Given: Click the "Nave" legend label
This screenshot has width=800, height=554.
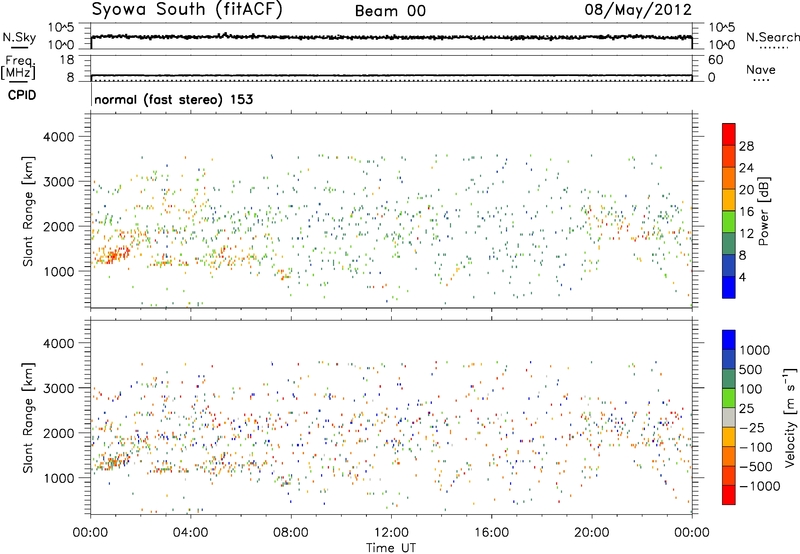Looking at the screenshot, I should (x=761, y=69).
